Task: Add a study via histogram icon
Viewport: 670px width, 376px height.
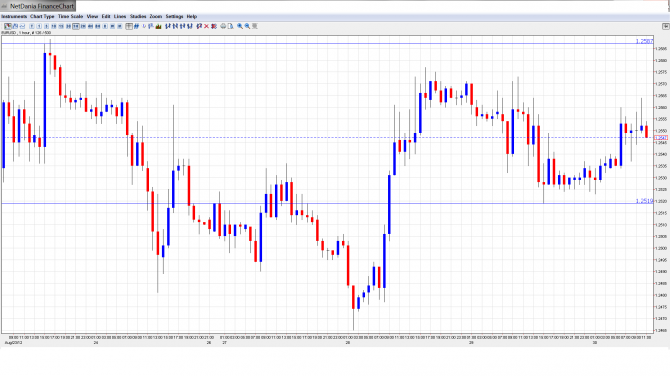Action: (x=158, y=26)
